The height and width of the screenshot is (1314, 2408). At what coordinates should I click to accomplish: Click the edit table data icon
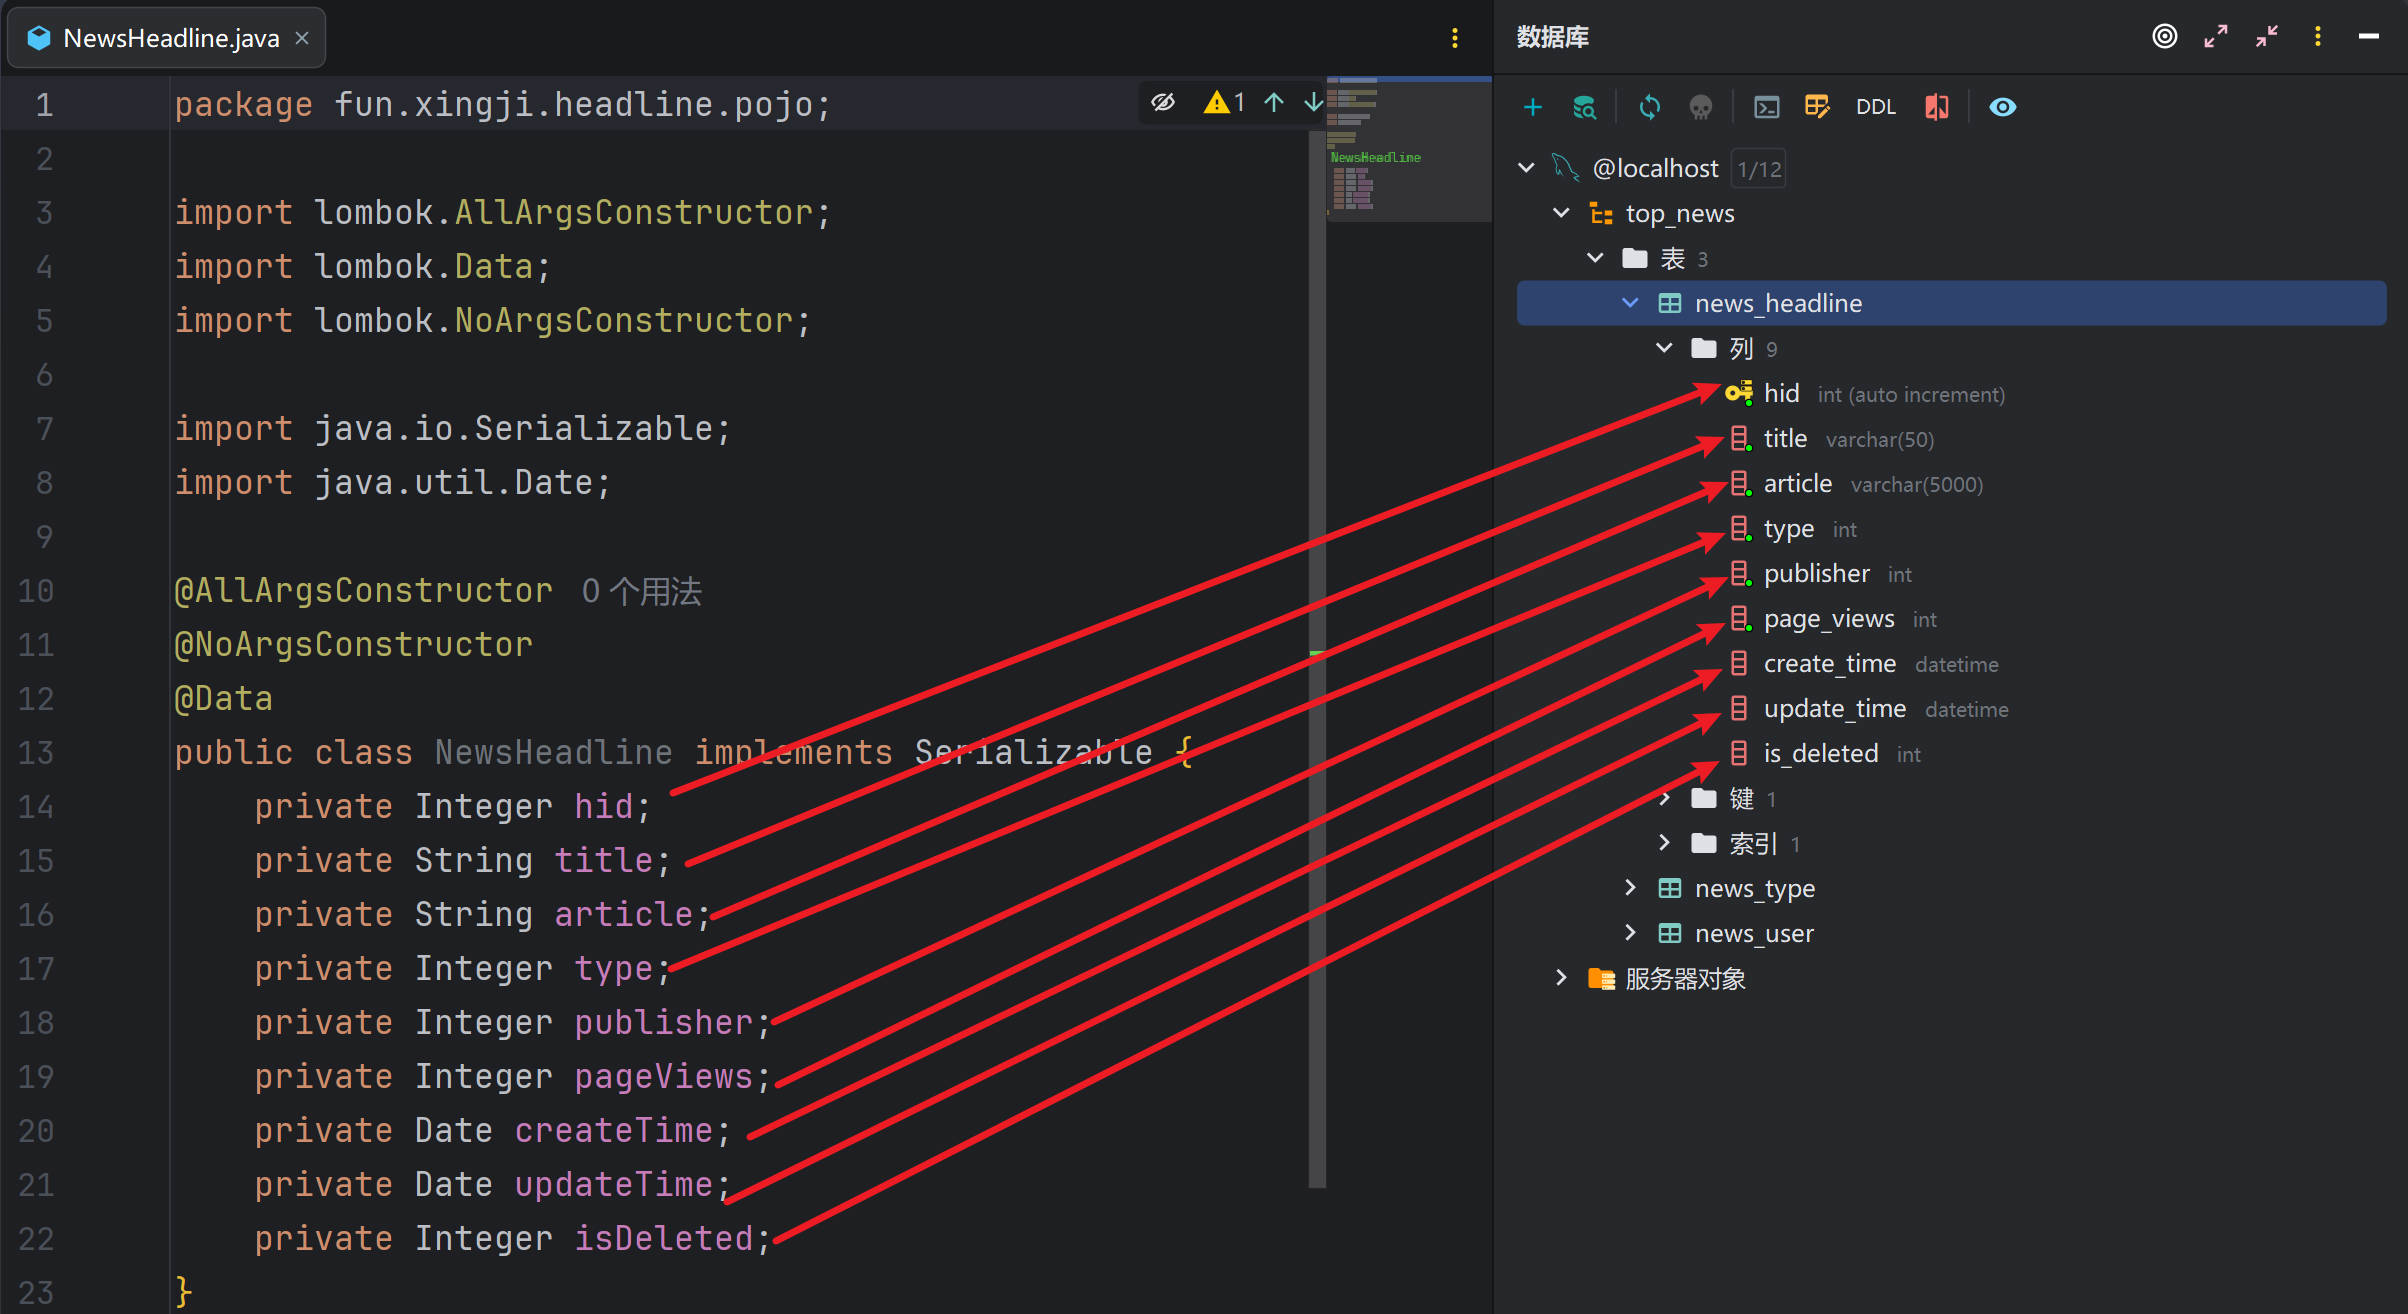(x=1817, y=107)
